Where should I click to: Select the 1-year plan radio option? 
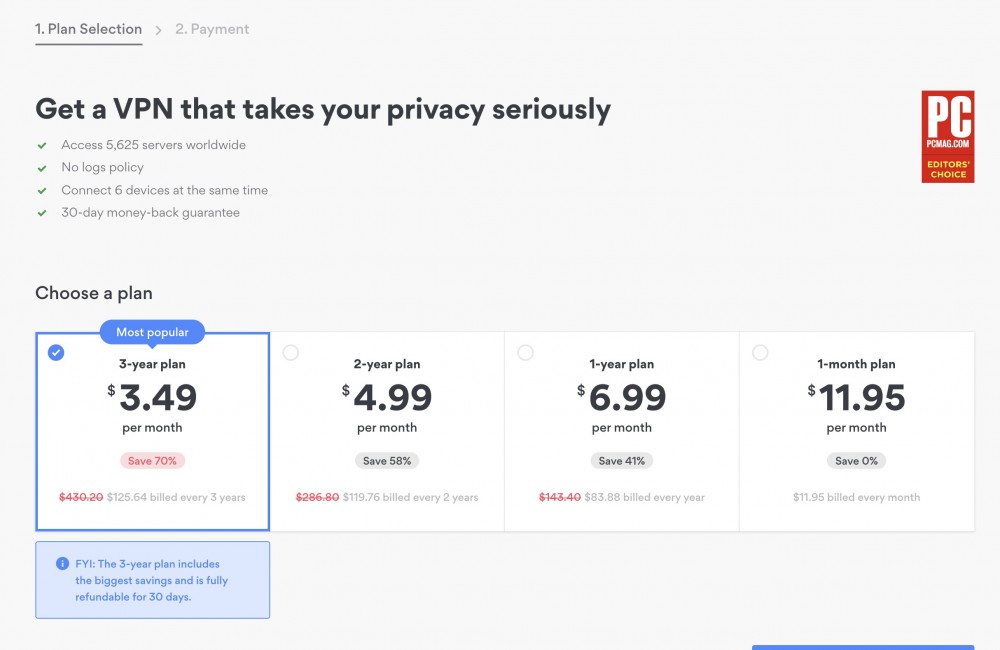pyautogui.click(x=526, y=352)
